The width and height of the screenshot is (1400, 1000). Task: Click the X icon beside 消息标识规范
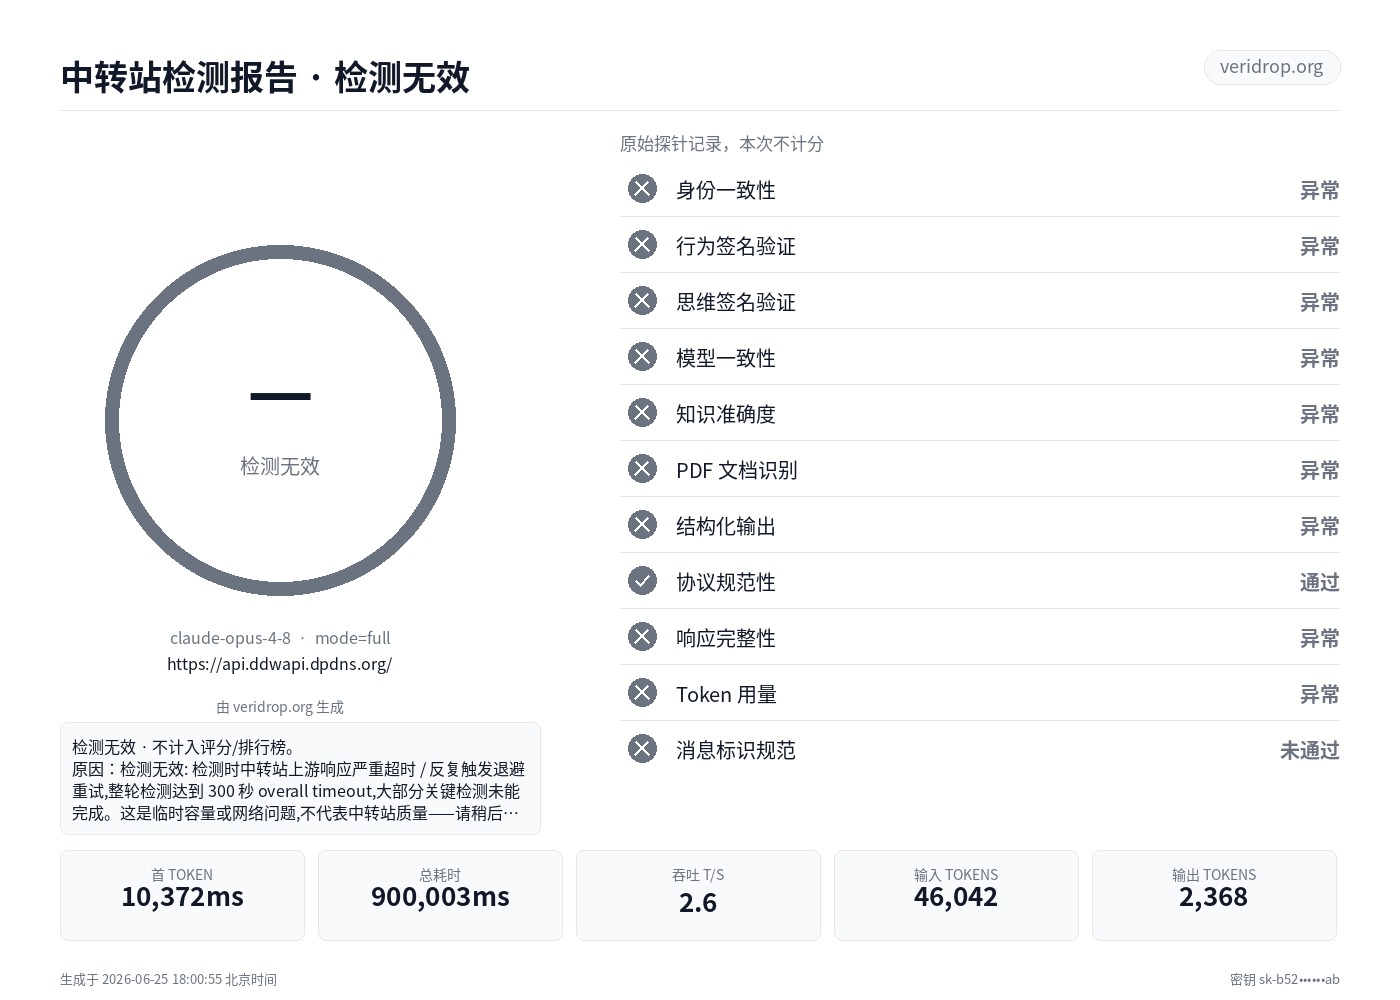(642, 749)
